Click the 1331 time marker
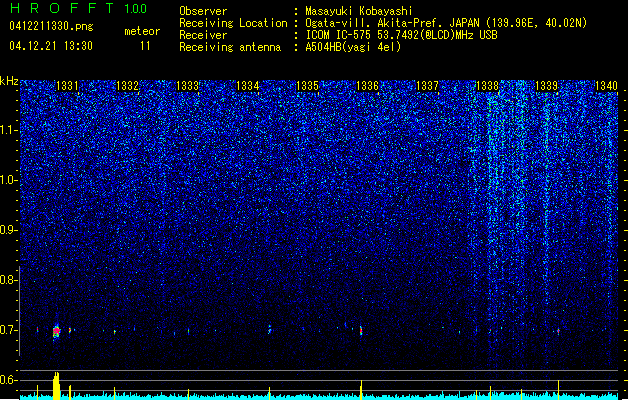This screenshot has width=629, height=400. [67, 86]
